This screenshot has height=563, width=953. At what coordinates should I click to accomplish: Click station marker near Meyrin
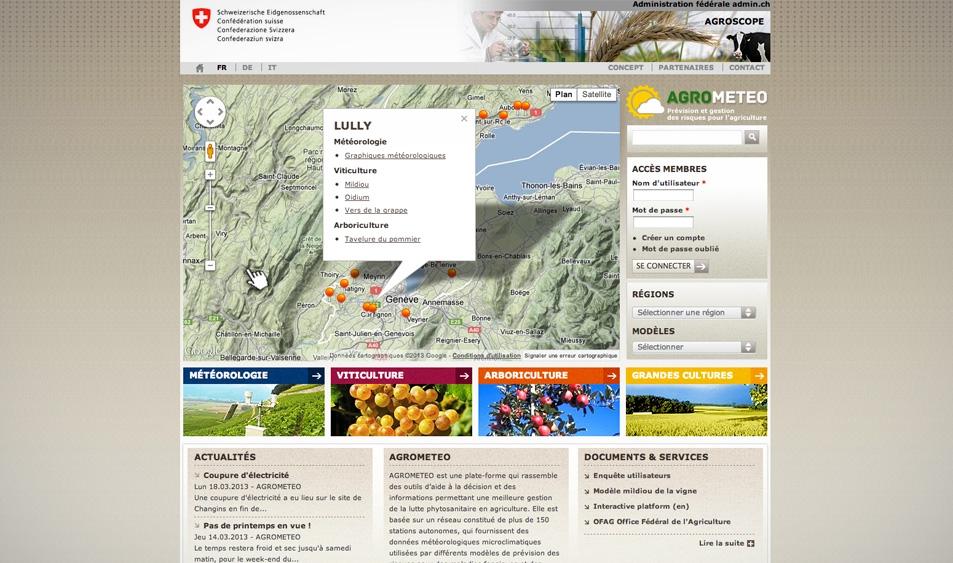(x=354, y=273)
